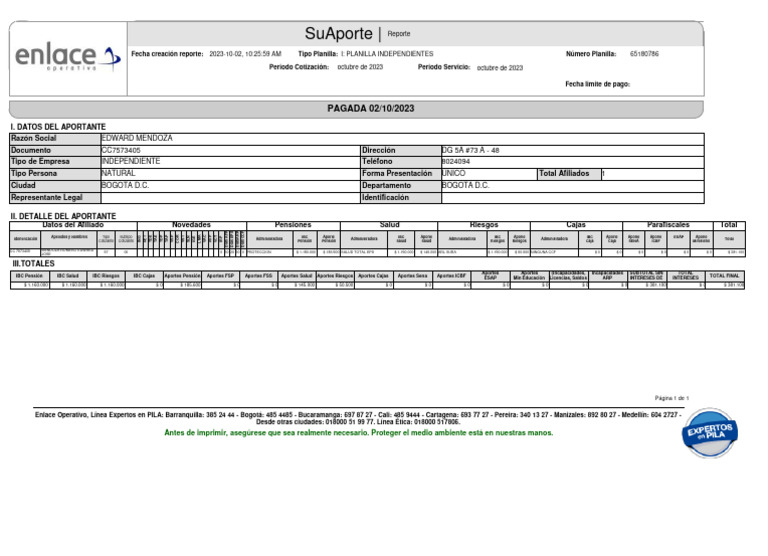Click the Aportes Sena totals header
The image size is (768, 556).
click(x=412, y=276)
